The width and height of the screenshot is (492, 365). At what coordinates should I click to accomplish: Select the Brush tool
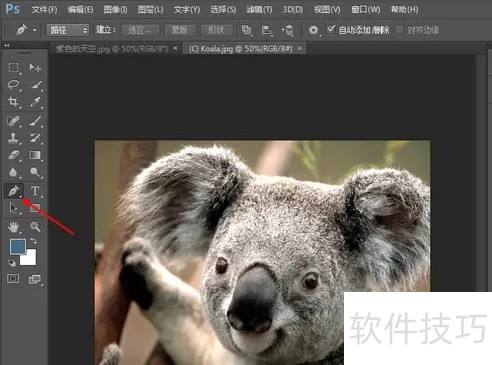pos(35,121)
